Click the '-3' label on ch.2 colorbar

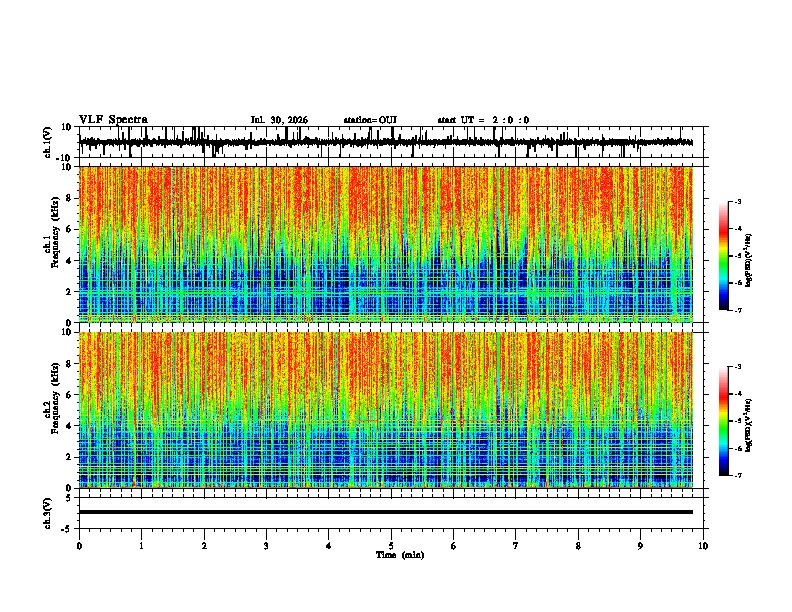point(738,367)
